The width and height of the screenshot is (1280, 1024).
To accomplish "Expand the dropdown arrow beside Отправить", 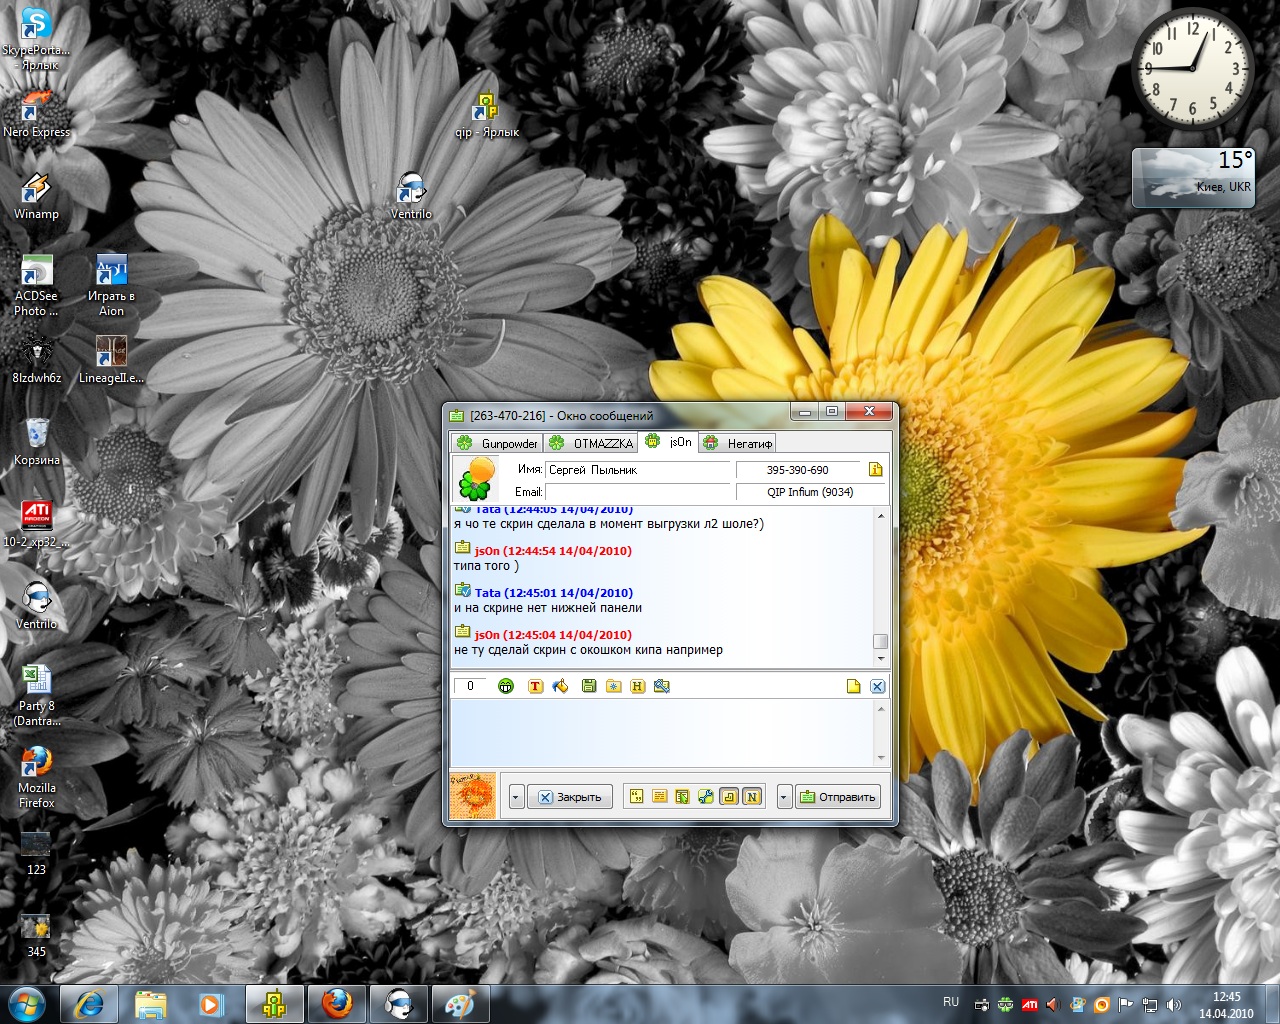I will pyautogui.click(x=784, y=797).
